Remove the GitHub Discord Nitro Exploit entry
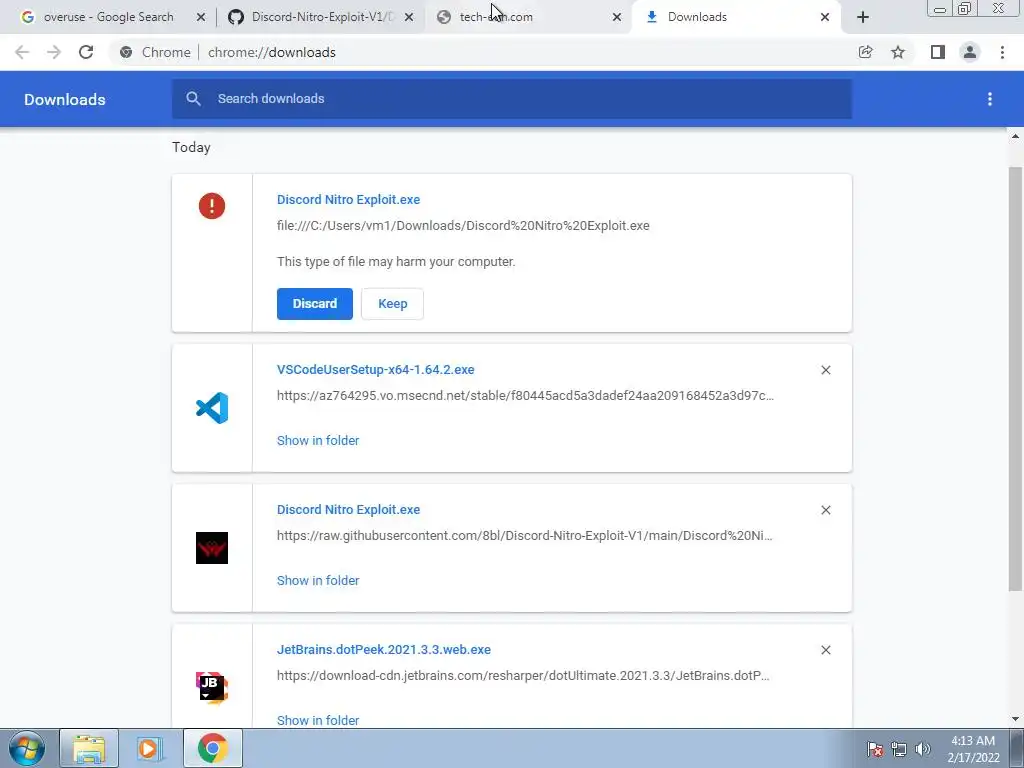Screen dimensions: 1024x768 [825, 510]
